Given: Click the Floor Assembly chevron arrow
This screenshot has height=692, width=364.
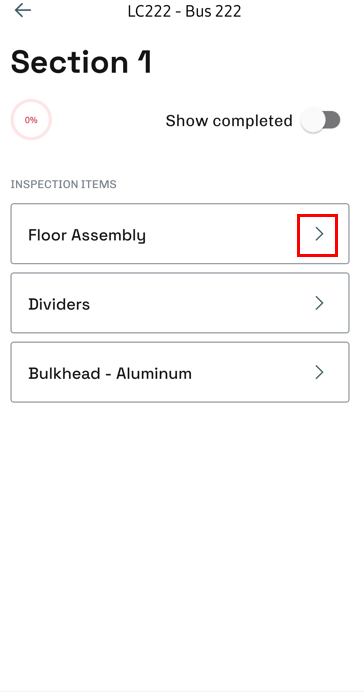Looking at the screenshot, I should [319, 234].
